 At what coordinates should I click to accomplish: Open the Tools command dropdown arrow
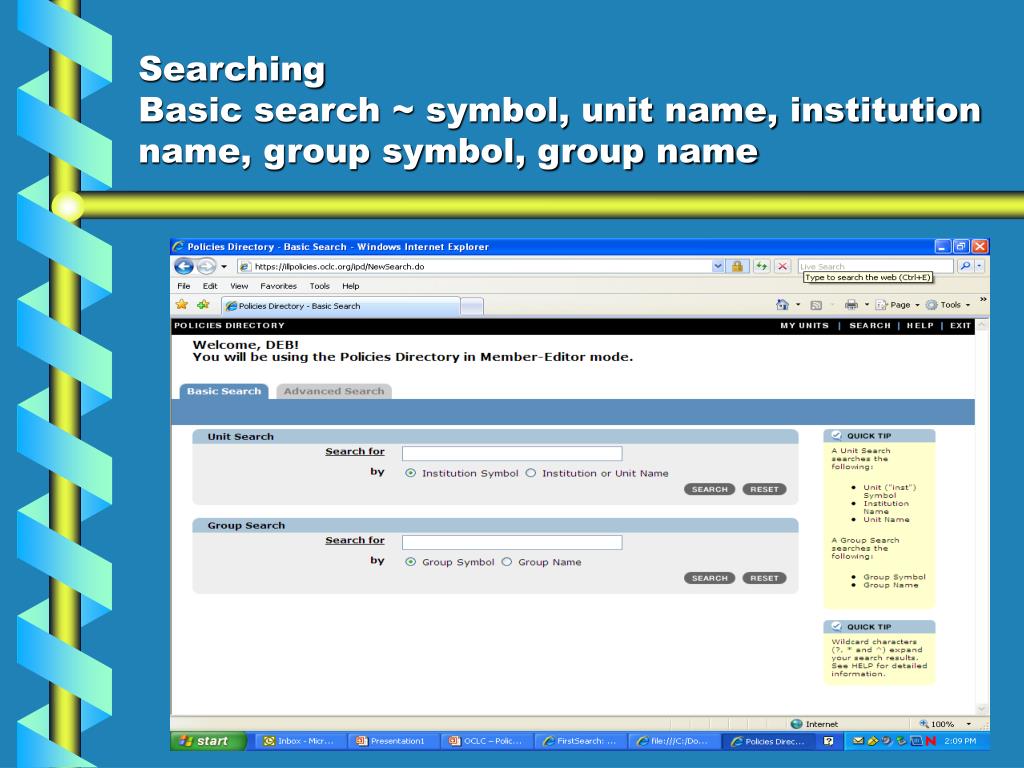[x=968, y=305]
